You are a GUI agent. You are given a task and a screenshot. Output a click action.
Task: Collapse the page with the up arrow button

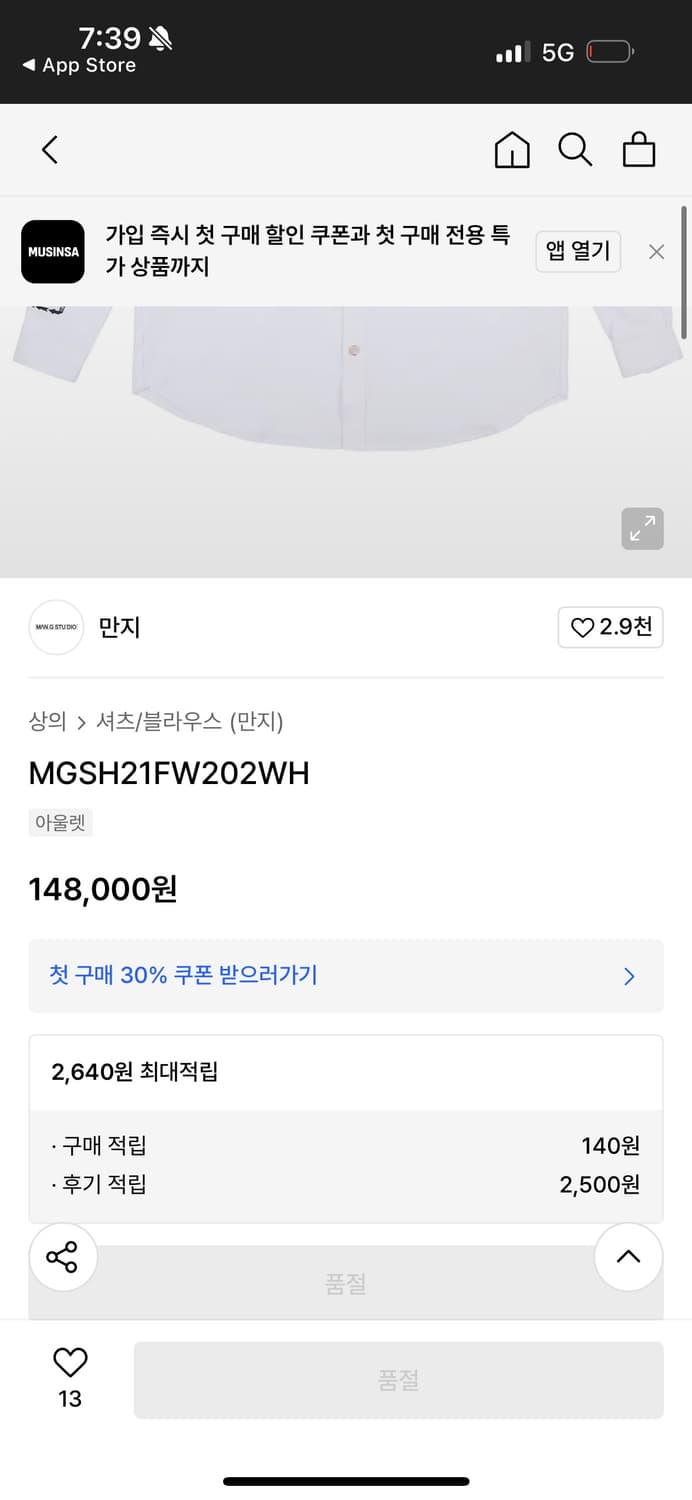[x=628, y=1257]
